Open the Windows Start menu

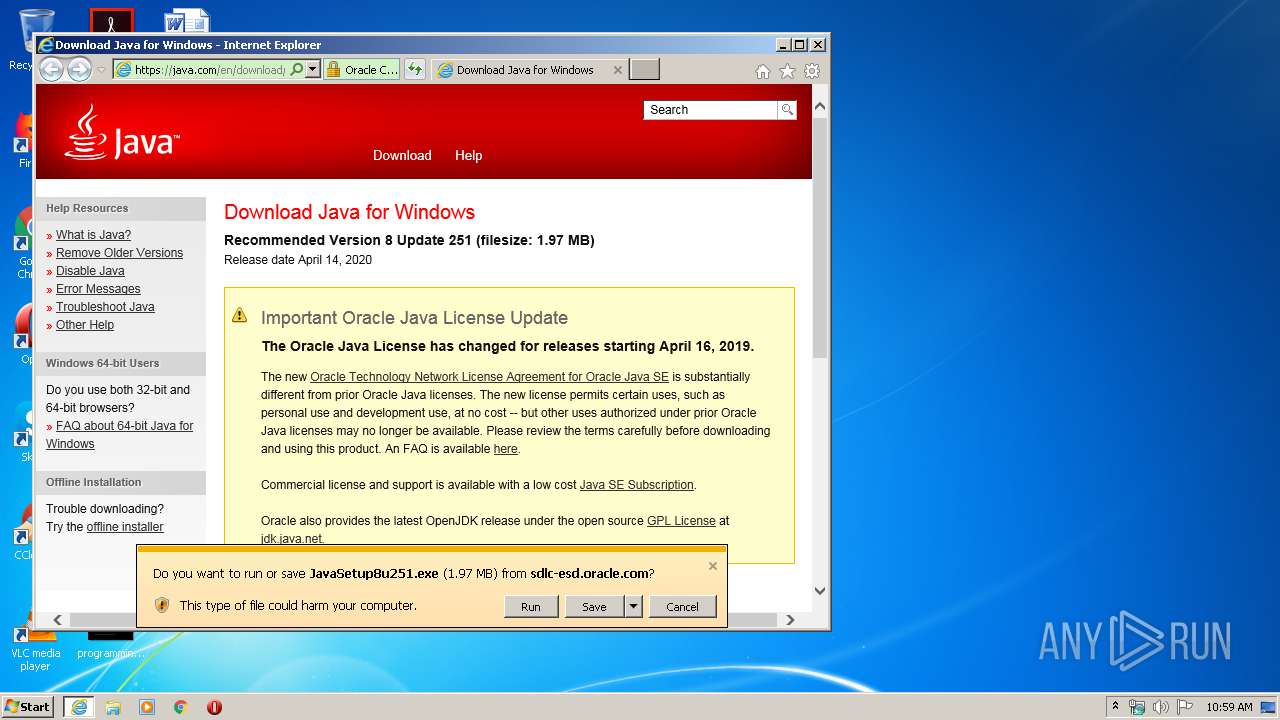28,706
